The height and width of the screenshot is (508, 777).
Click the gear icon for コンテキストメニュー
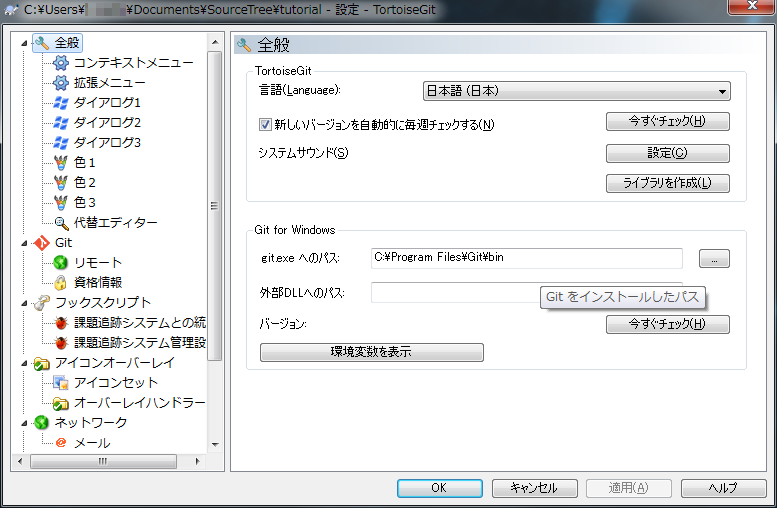pos(60,63)
